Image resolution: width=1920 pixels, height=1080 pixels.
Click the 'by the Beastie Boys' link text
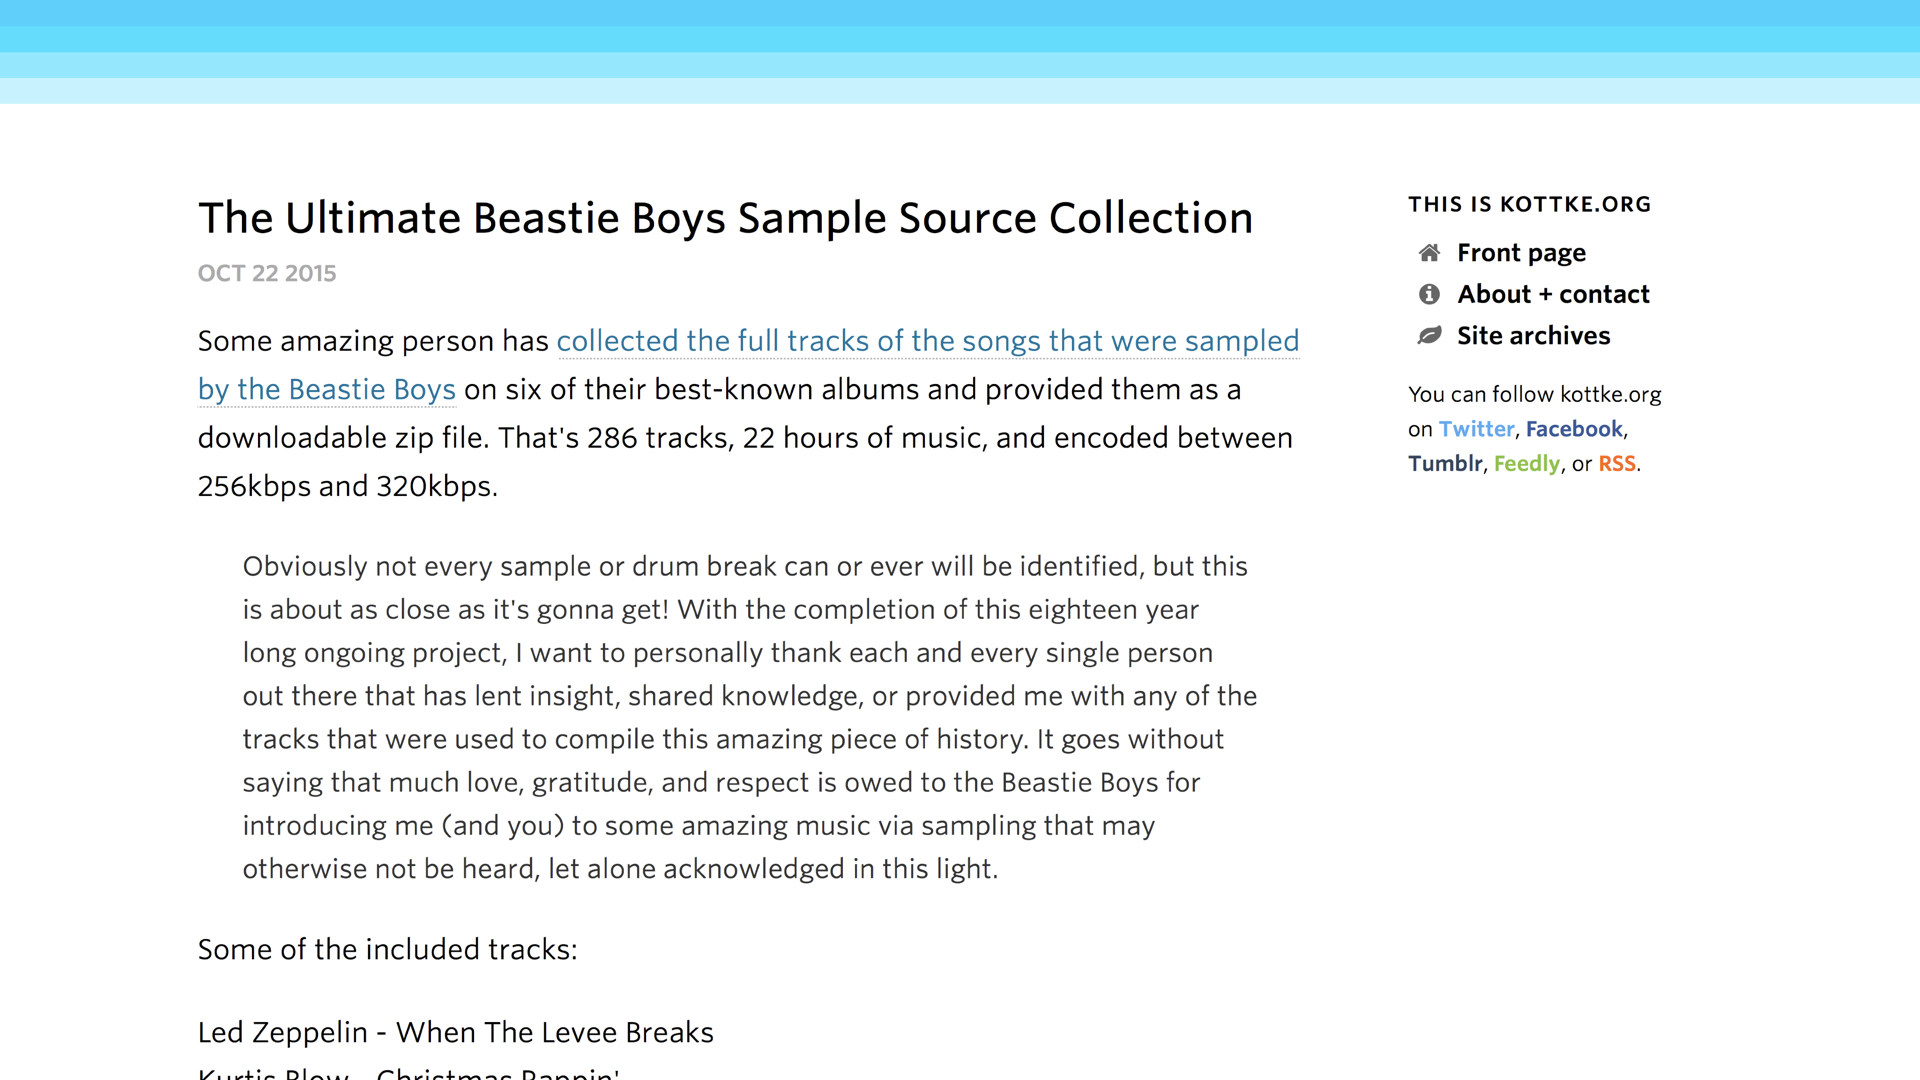[x=327, y=389]
